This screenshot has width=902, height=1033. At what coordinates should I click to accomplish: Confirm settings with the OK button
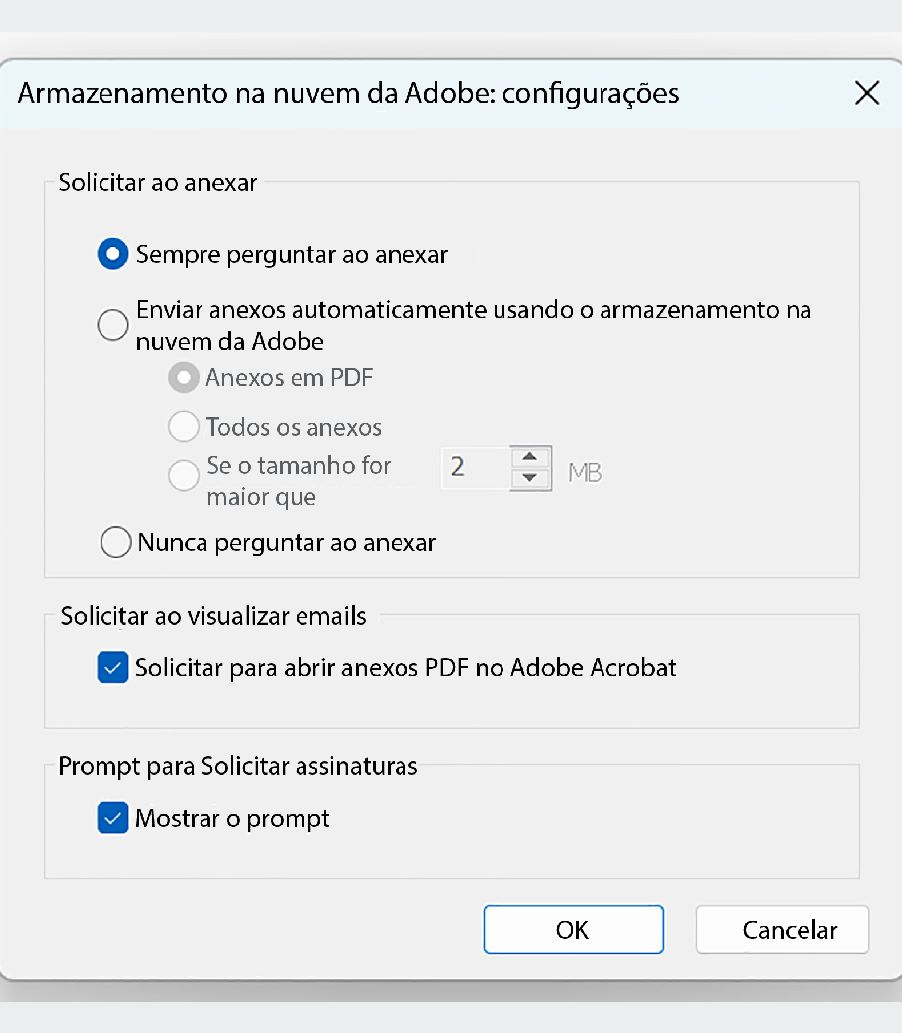[573, 929]
